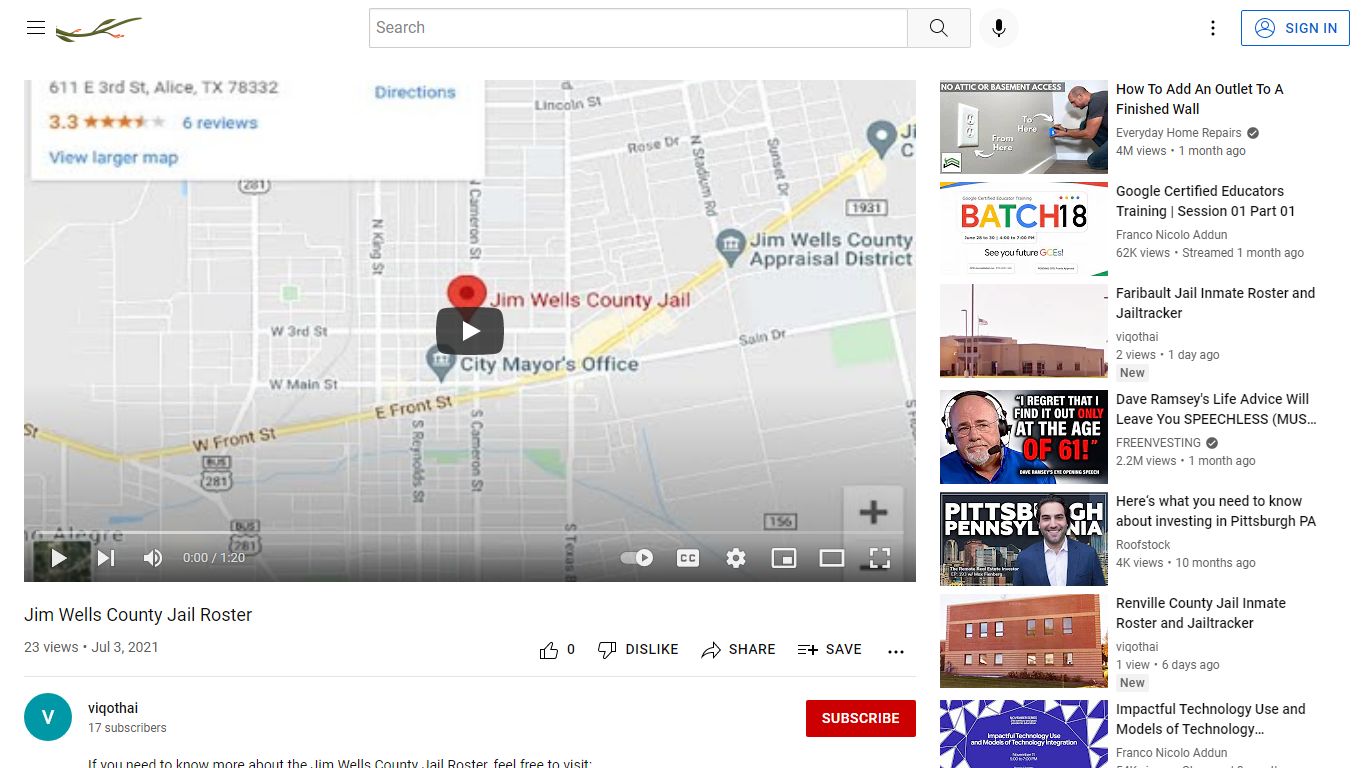Viewport: 1366px width, 768px height.
Task: Click the small play button in player controls
Action: pyautogui.click(x=59, y=558)
